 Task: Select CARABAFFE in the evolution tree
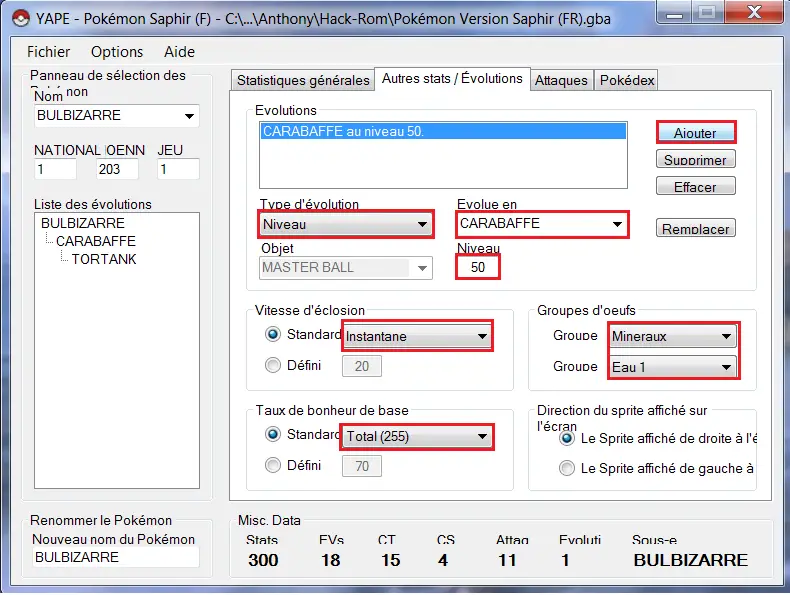(x=96, y=241)
